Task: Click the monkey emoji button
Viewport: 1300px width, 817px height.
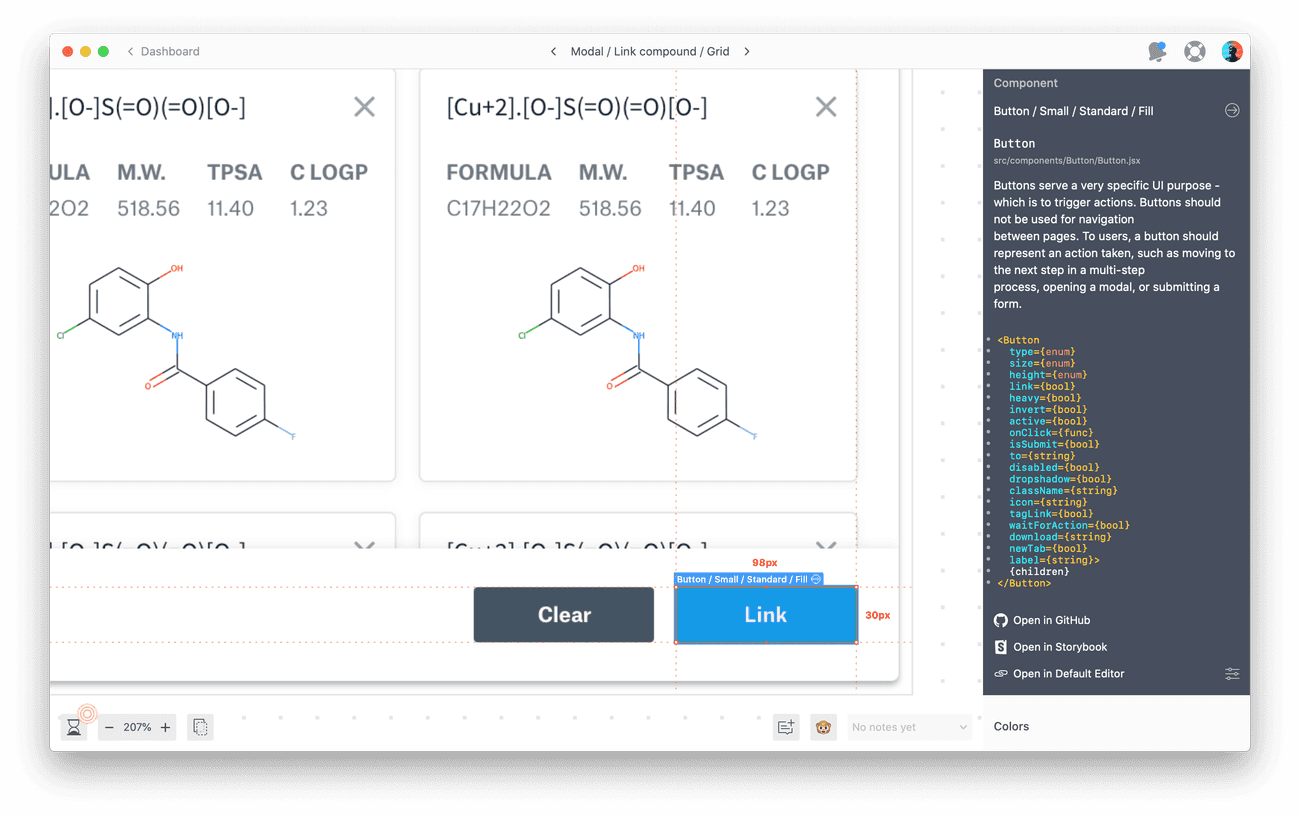Action: [823, 728]
